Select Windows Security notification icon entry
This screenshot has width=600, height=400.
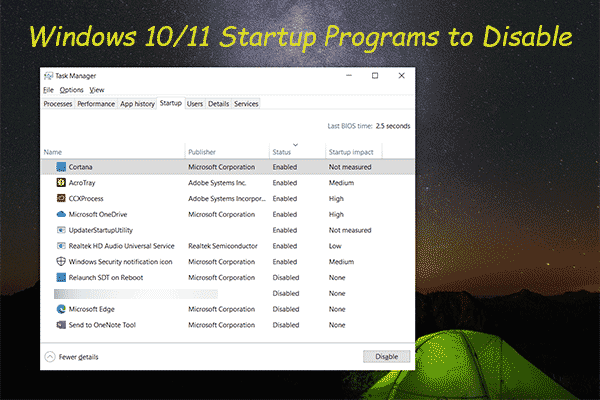tap(121, 261)
